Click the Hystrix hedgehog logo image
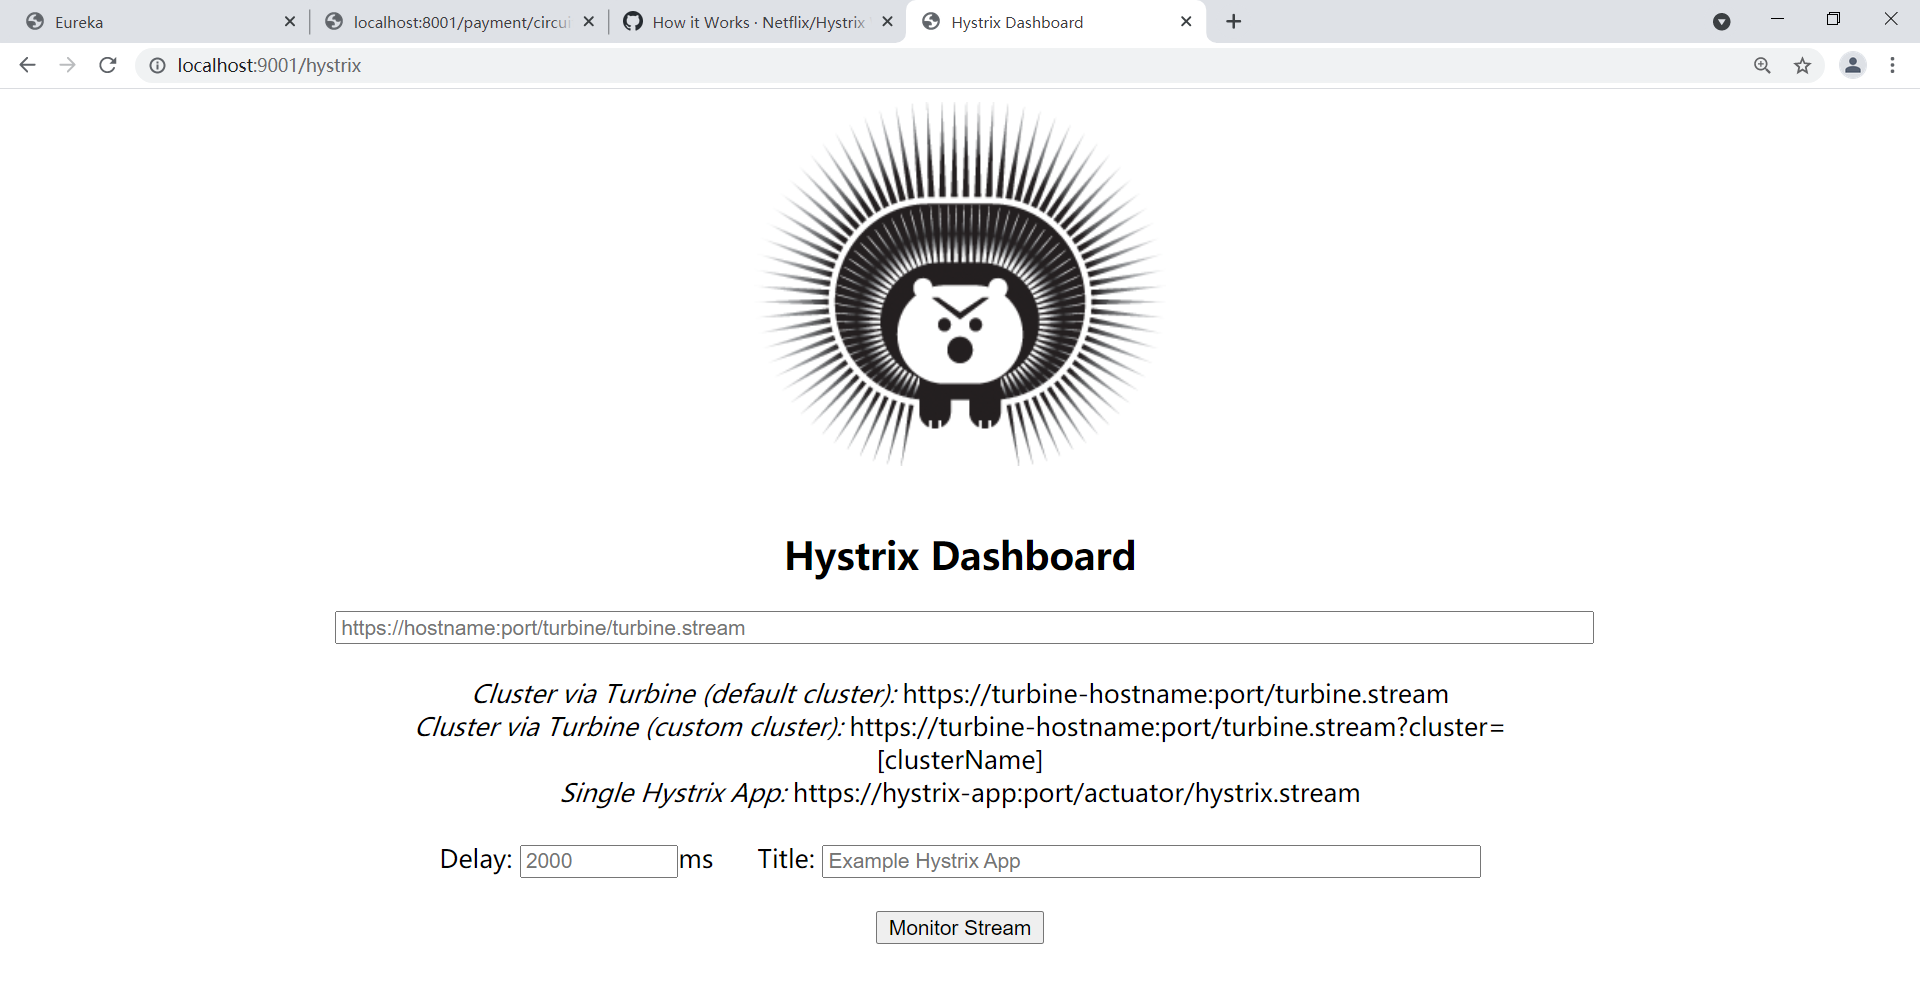The height and width of the screenshot is (1007, 1920). point(960,284)
